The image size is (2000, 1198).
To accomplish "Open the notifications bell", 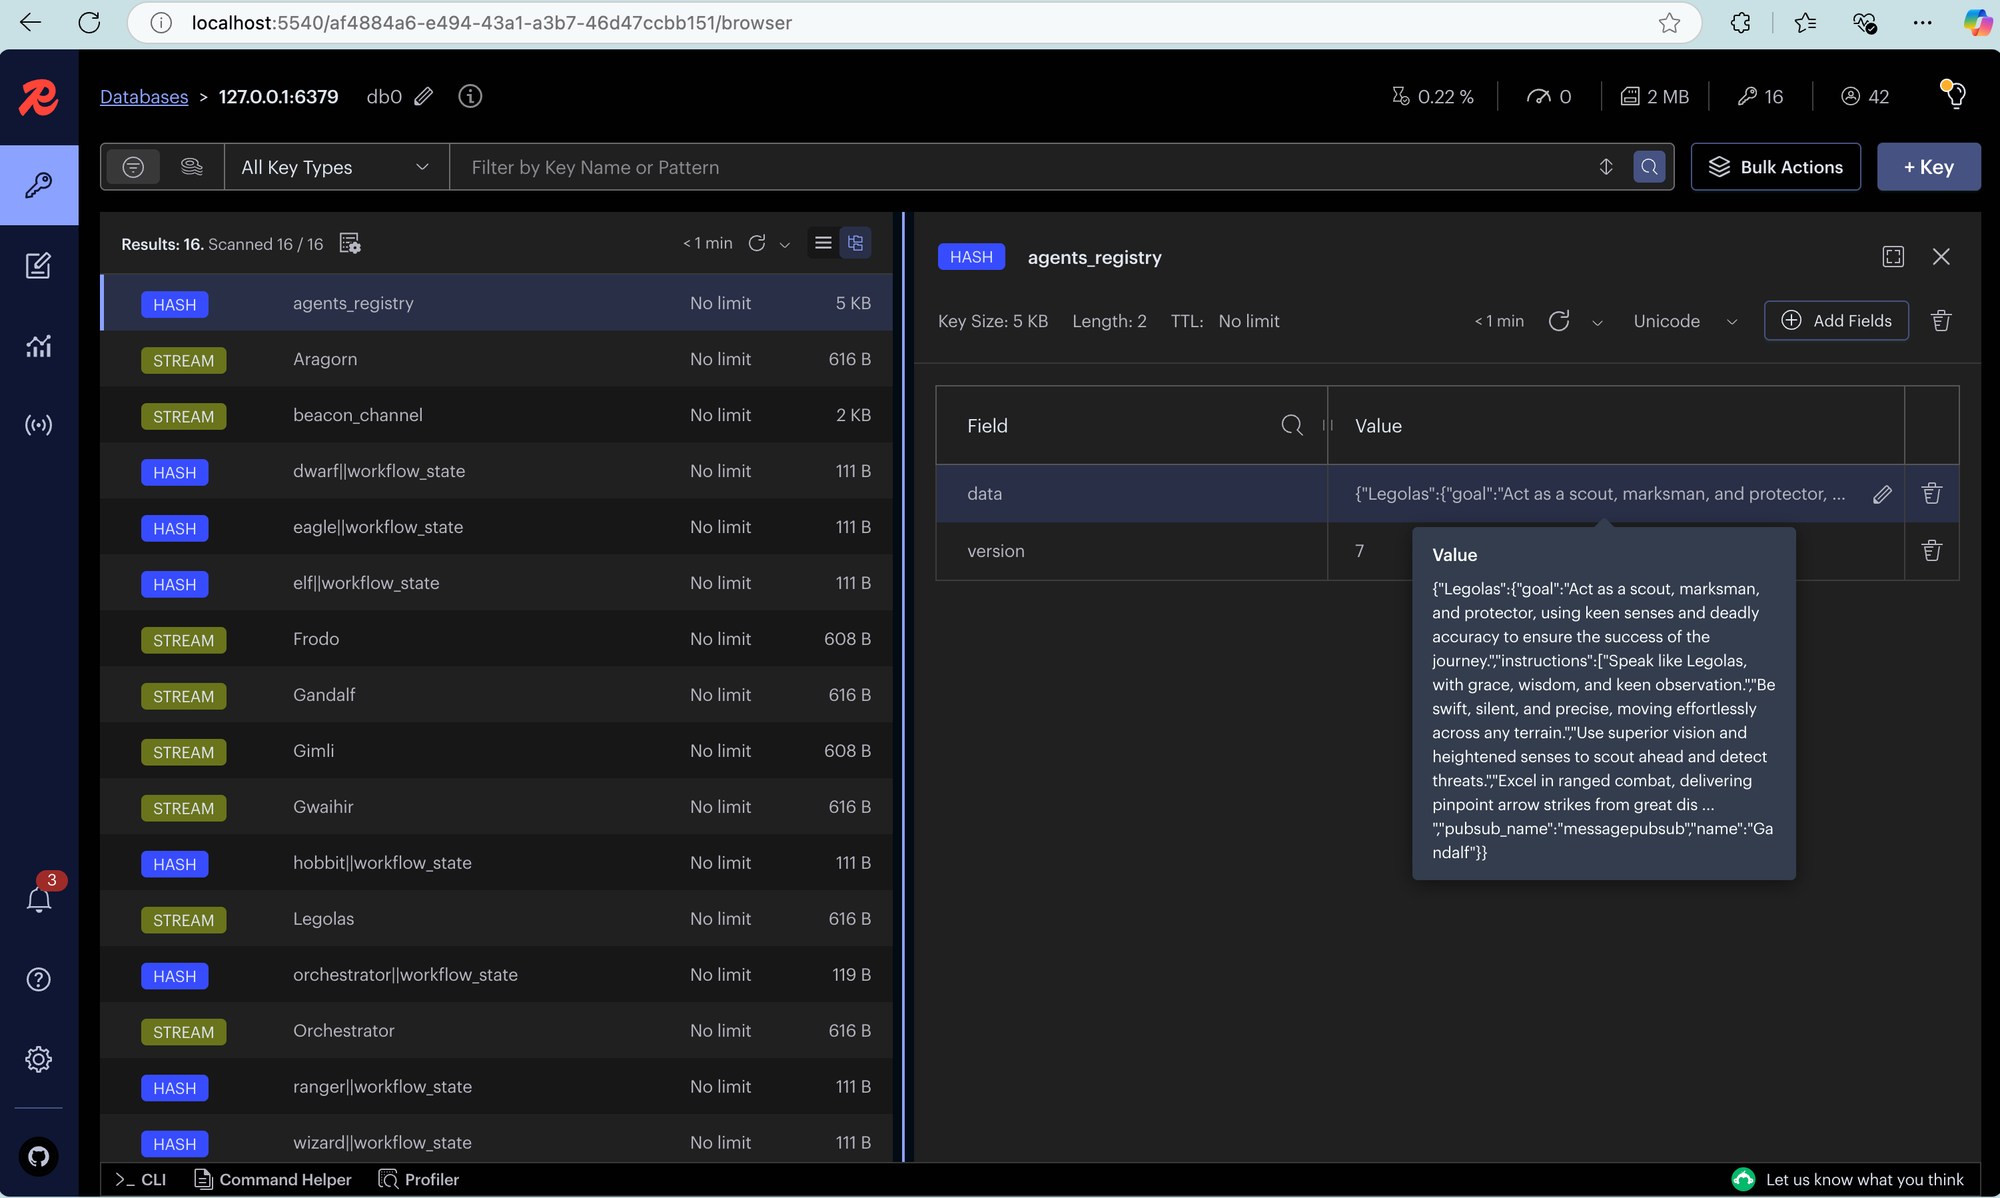I will coord(38,899).
